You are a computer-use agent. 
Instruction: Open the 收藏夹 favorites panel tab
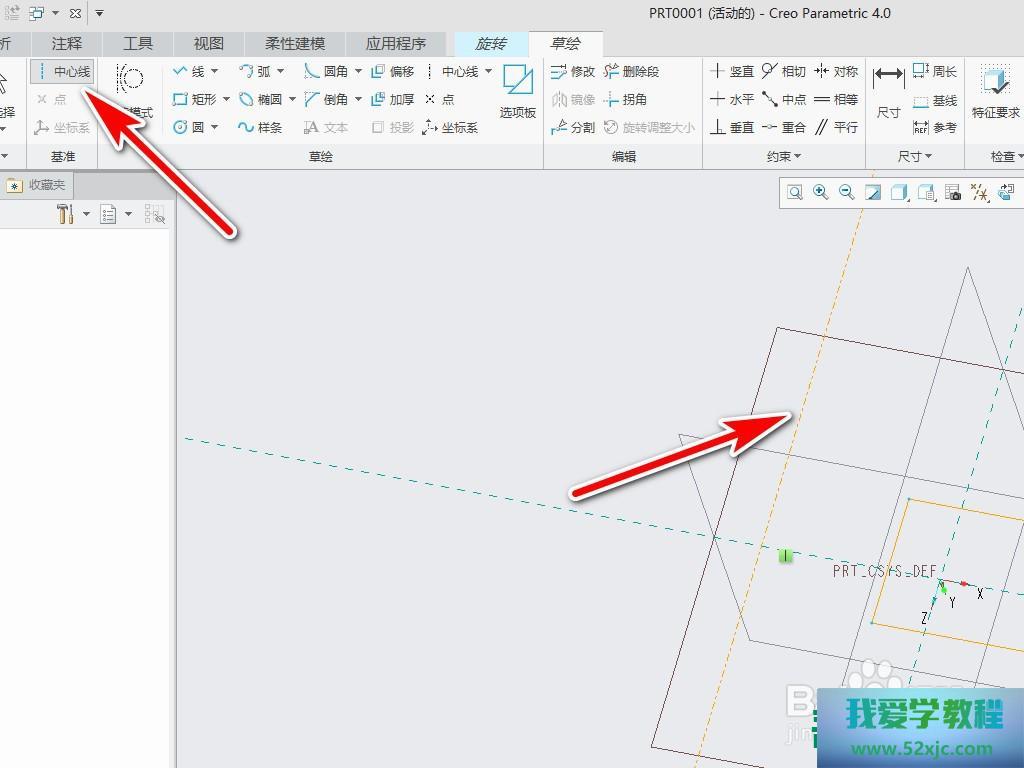point(38,185)
